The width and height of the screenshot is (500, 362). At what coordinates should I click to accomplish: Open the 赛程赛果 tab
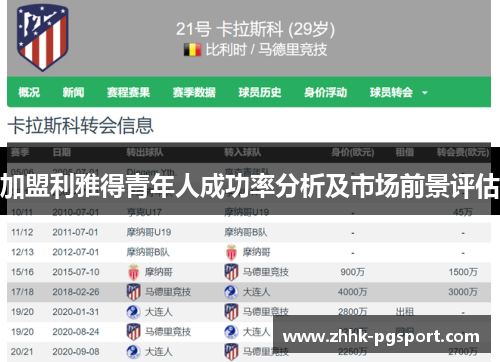pos(128,92)
